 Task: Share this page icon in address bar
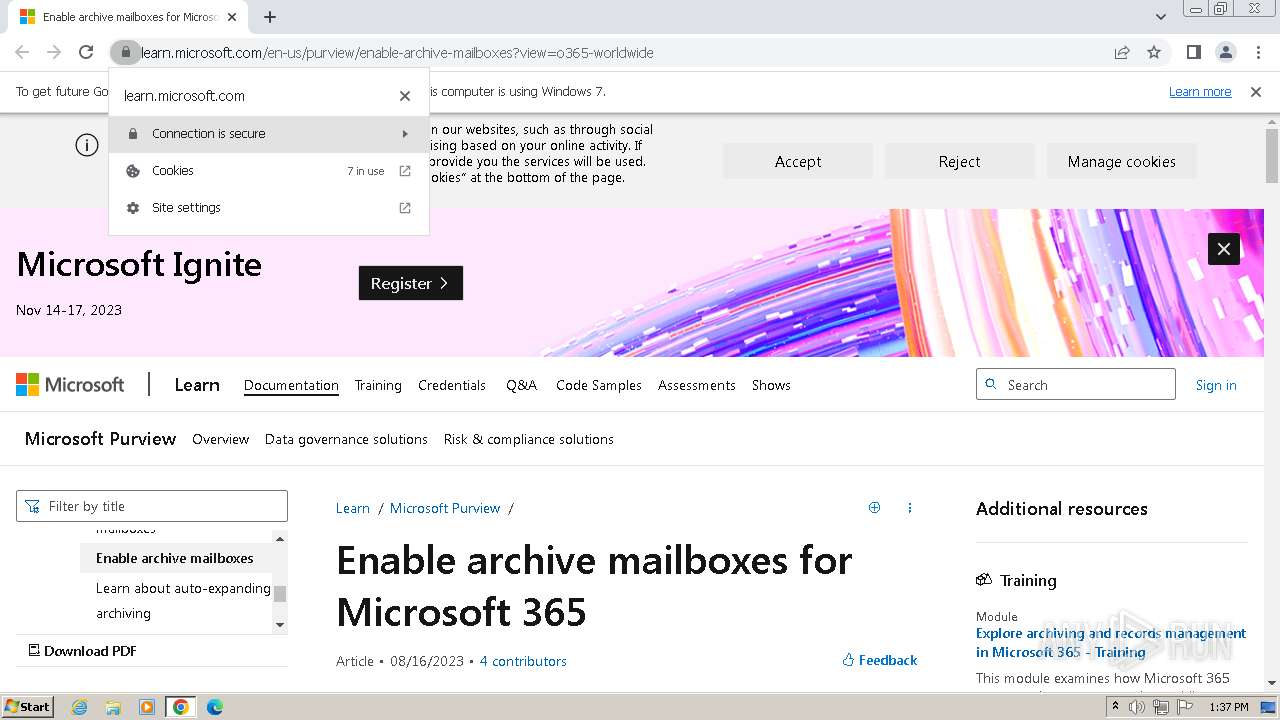click(1122, 52)
